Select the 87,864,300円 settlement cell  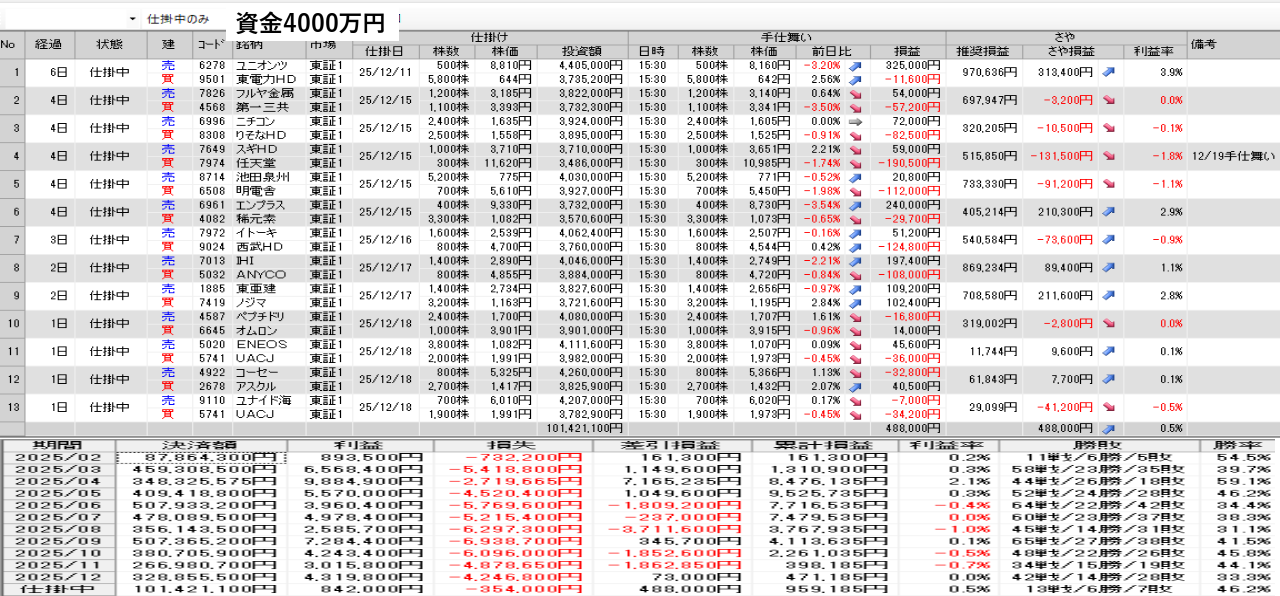coord(199,458)
